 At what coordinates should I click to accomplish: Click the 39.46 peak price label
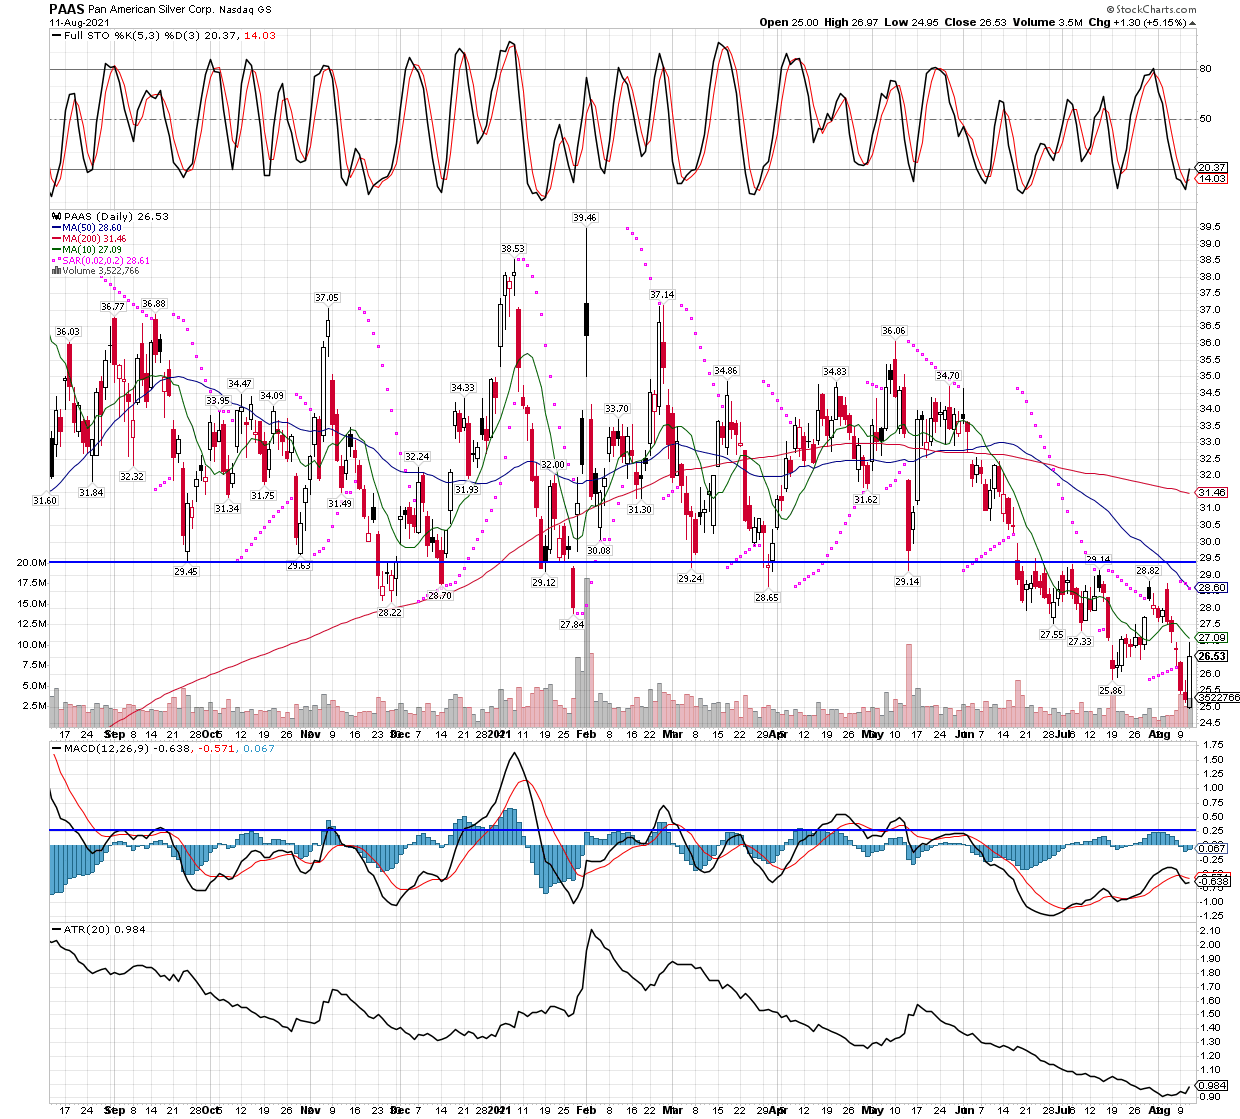[x=585, y=218]
